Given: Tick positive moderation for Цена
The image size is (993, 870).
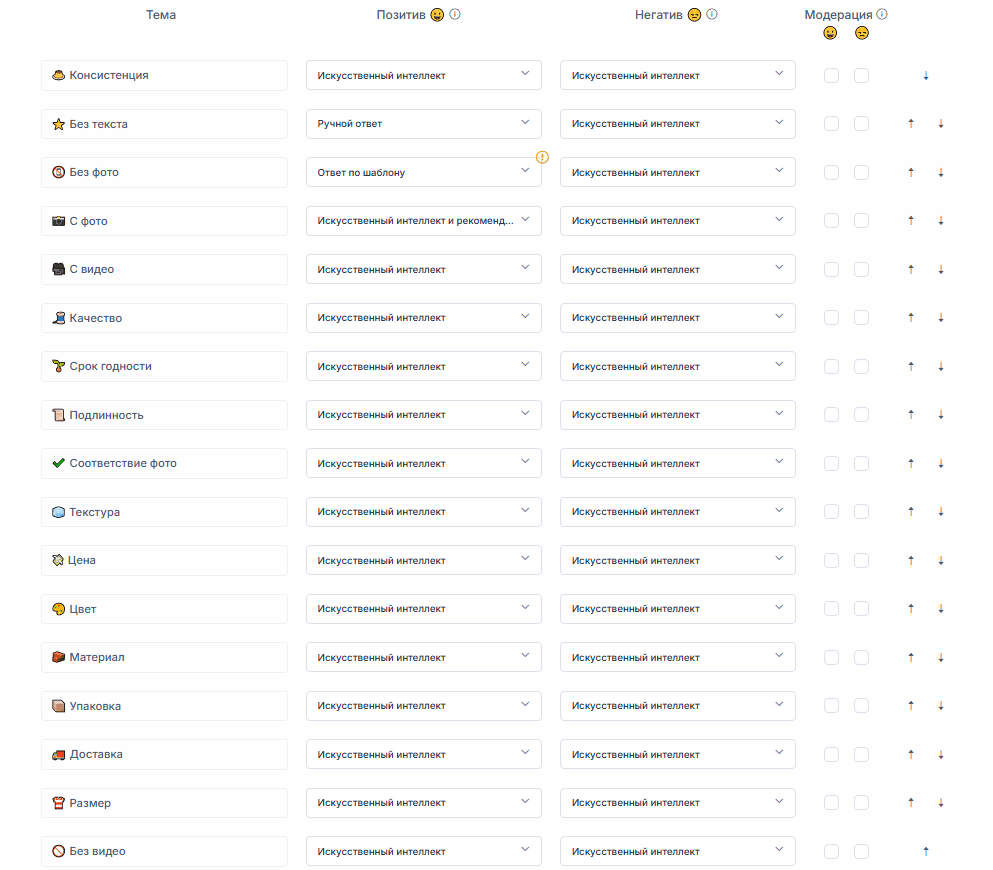Looking at the screenshot, I should click(832, 560).
